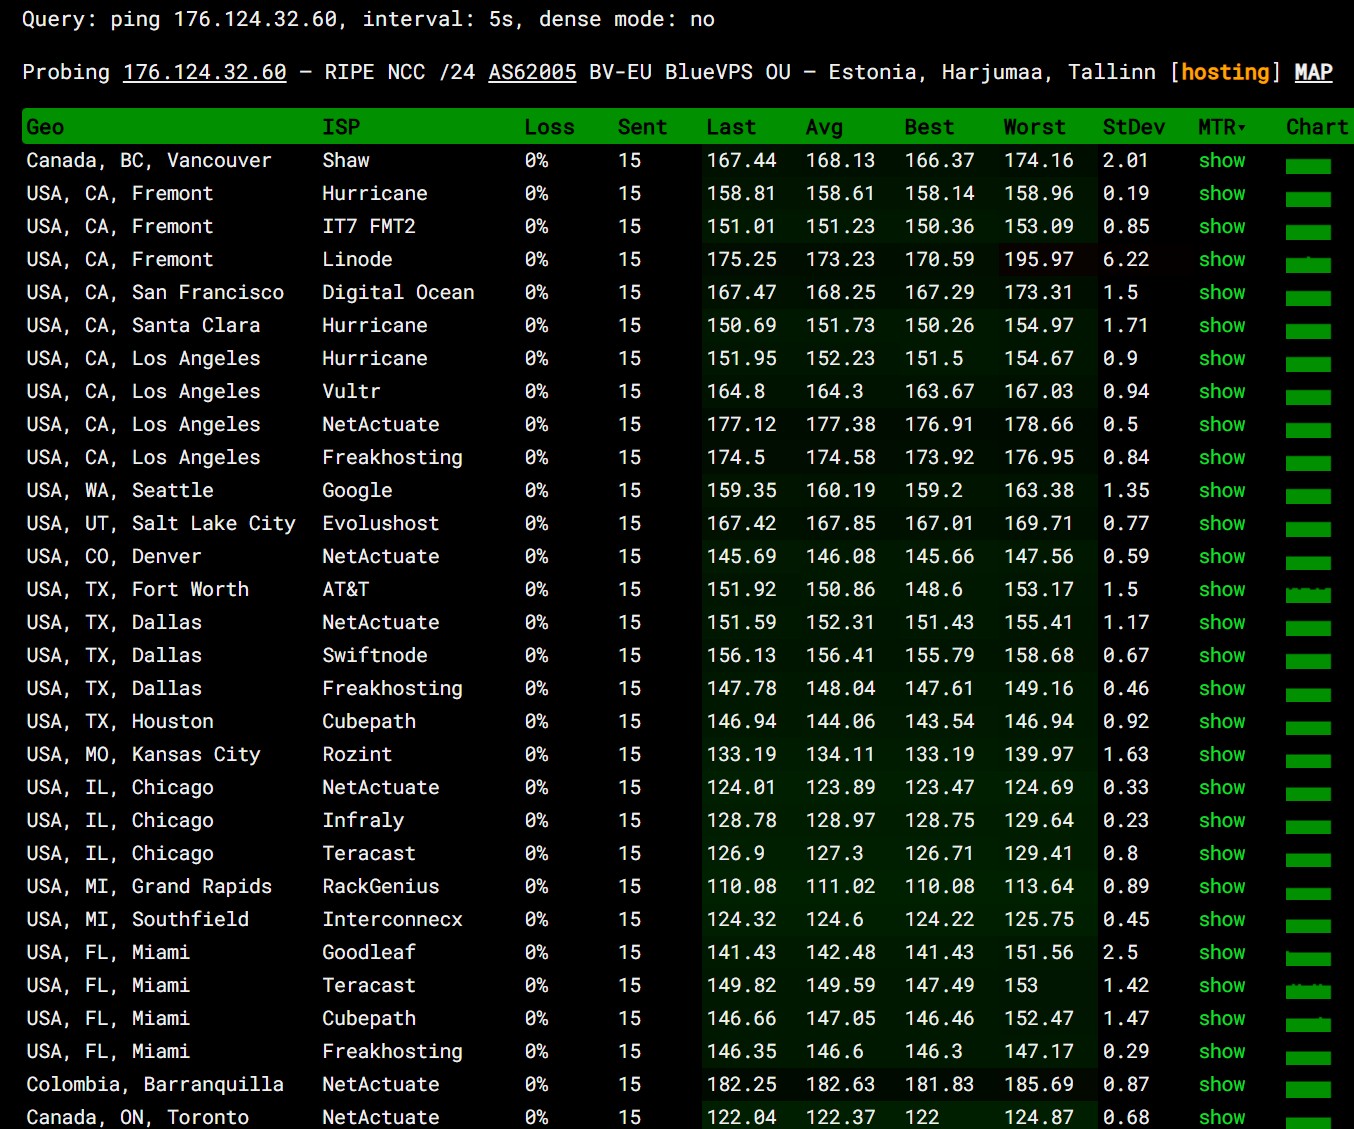Screen dimensions: 1354x1129
Task: Open latency chart for Fremont Linode row
Action: (1308, 265)
